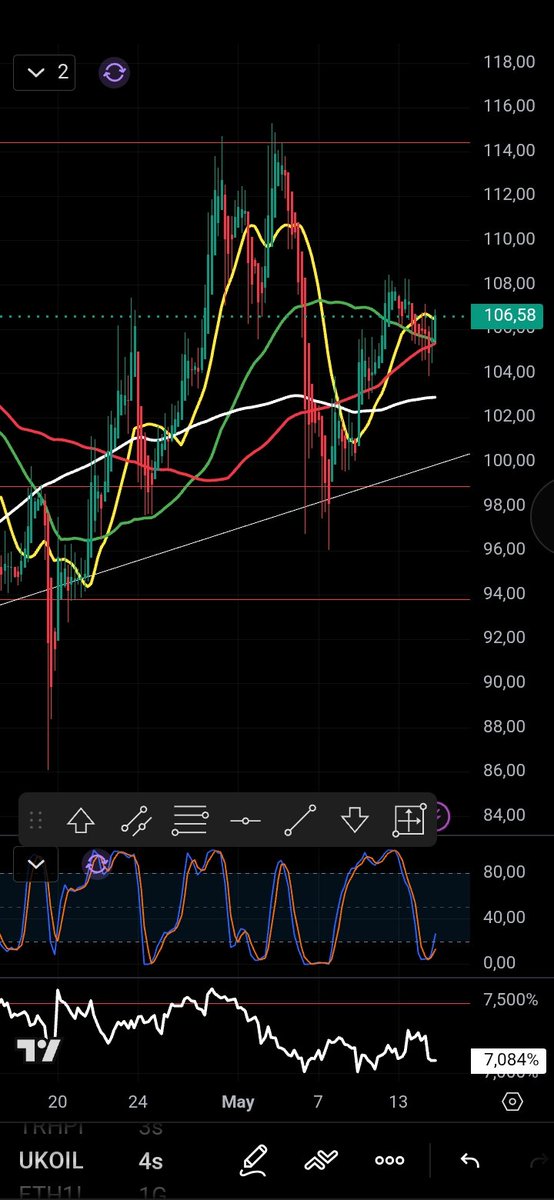Select the trend line with nodes tool

[x=135, y=821]
